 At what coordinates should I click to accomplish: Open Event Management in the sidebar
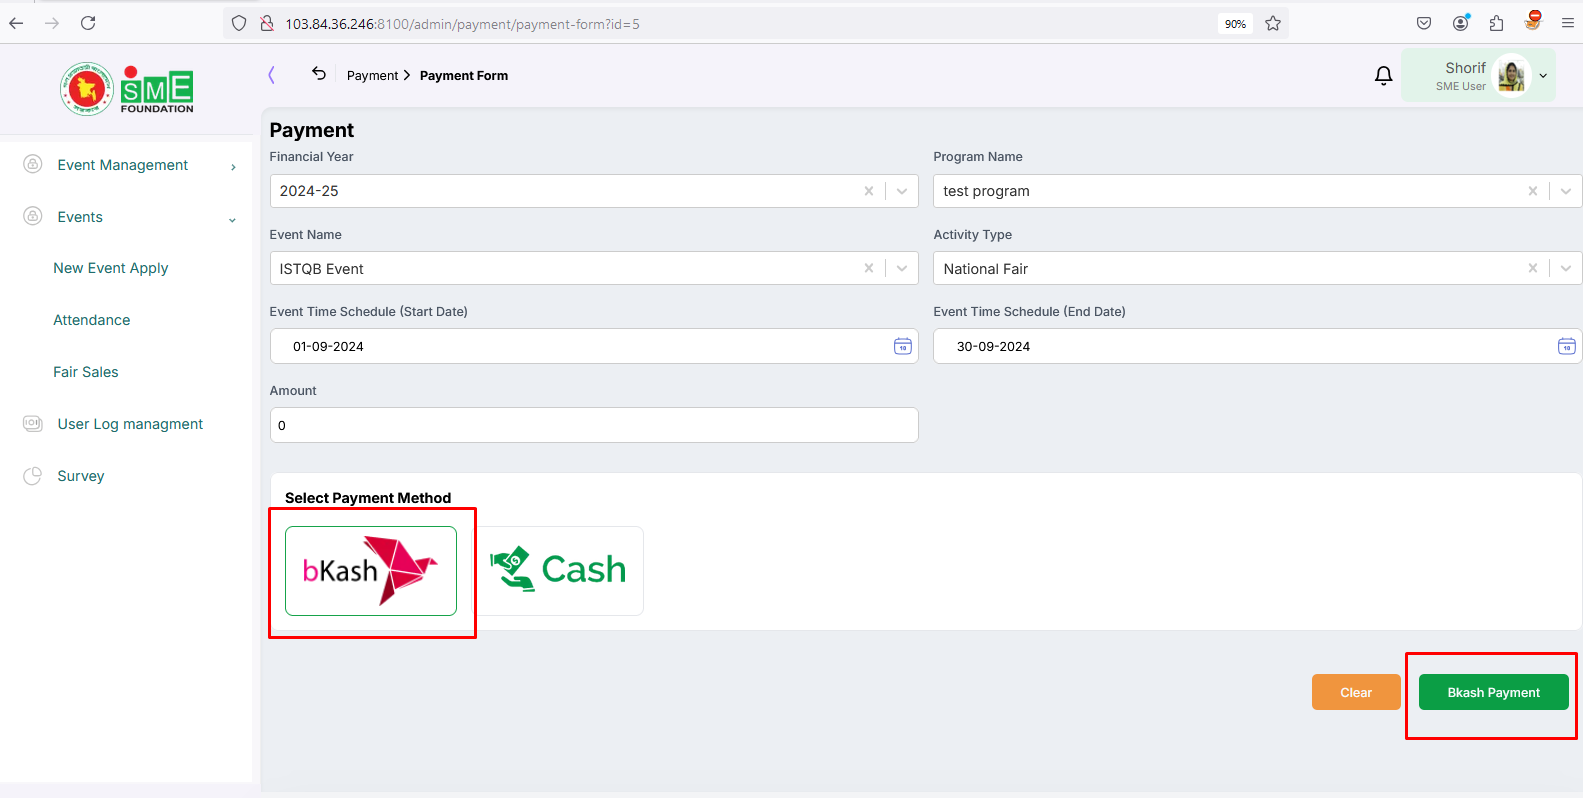[123, 165]
